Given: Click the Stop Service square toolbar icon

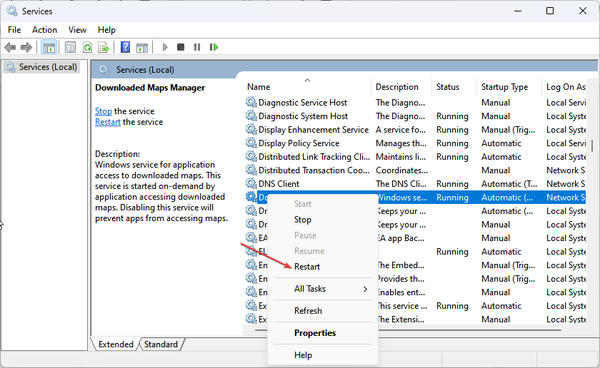Looking at the screenshot, I should point(181,47).
